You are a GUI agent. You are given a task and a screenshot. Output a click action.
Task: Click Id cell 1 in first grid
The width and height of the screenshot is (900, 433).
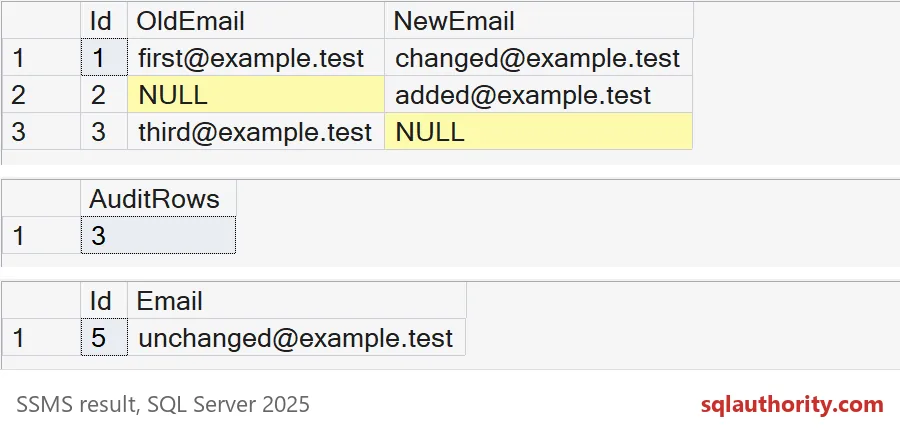coord(104,58)
